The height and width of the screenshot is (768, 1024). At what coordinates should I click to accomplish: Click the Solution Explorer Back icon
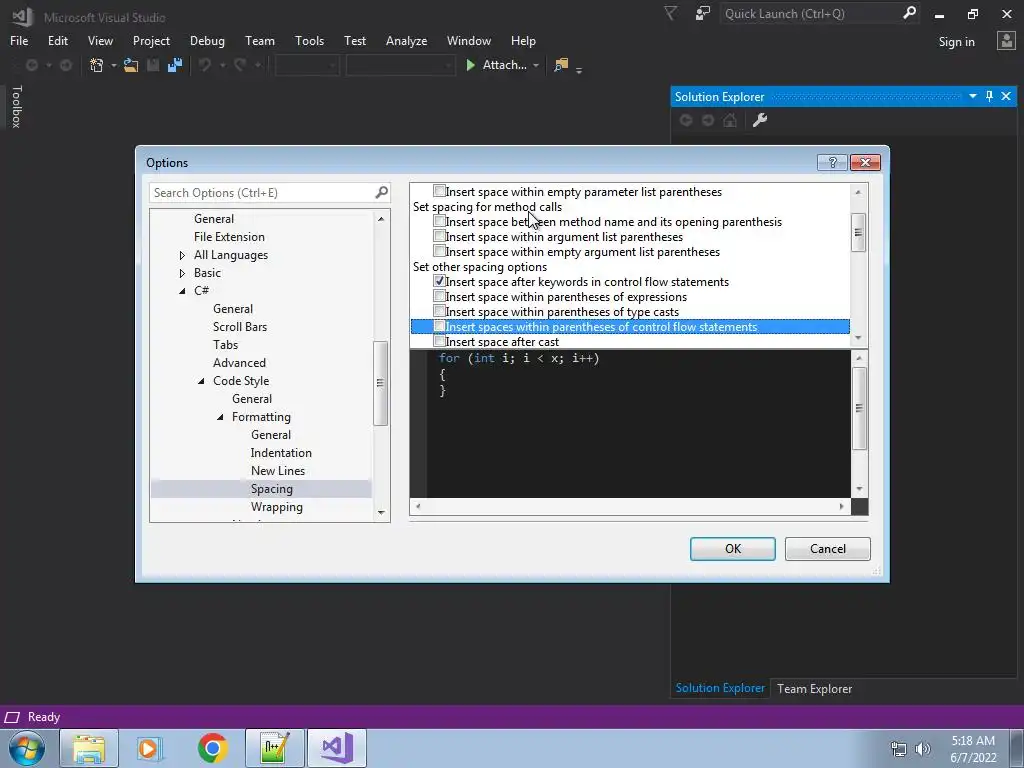coord(686,120)
